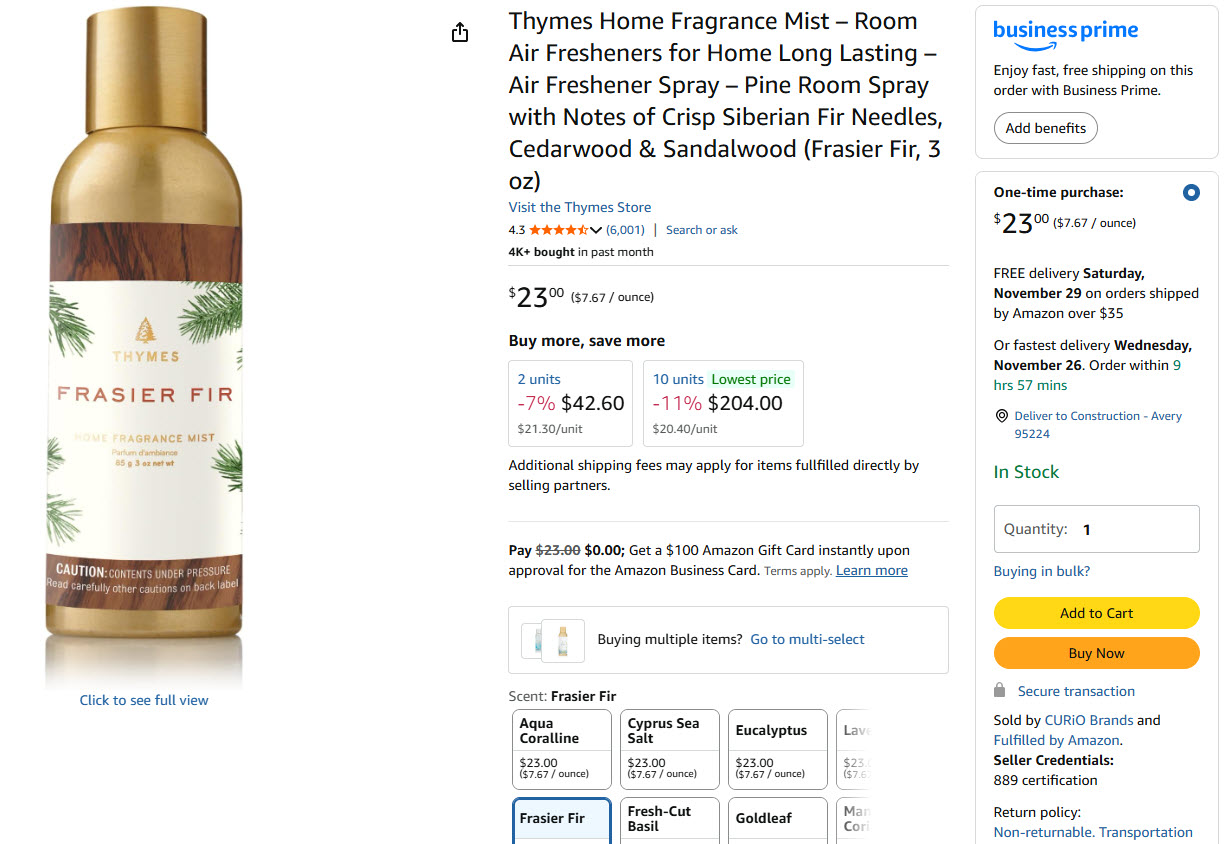Select the 2 units bulk option

point(570,403)
